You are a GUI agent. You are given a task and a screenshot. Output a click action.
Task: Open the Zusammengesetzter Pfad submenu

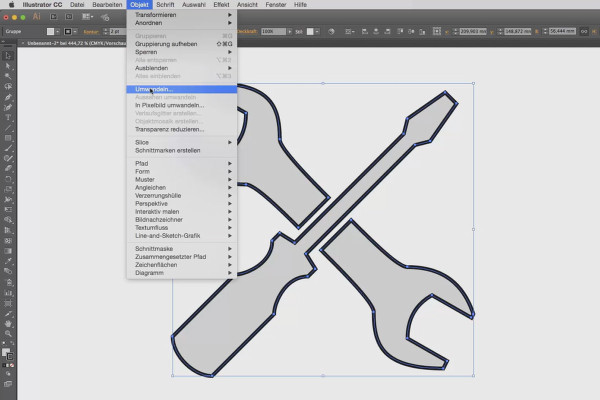pyautogui.click(x=182, y=257)
